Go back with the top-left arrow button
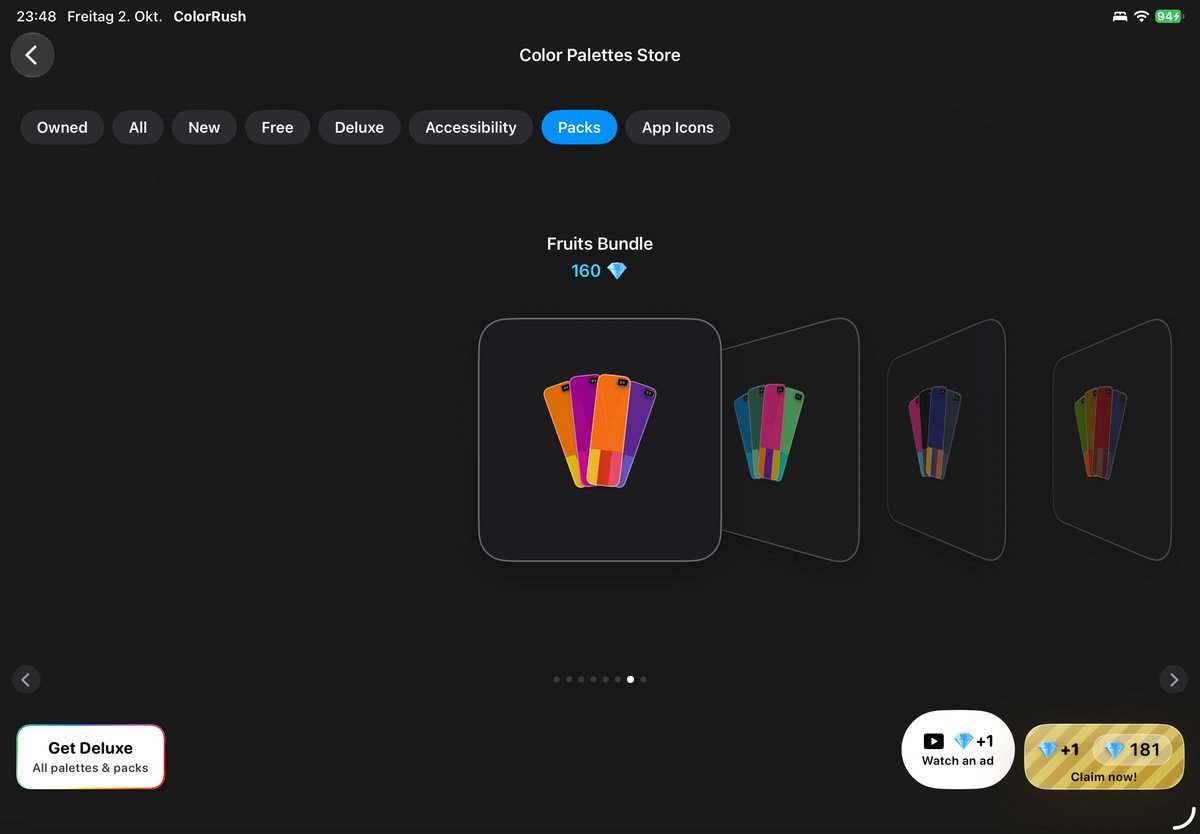 tap(32, 55)
